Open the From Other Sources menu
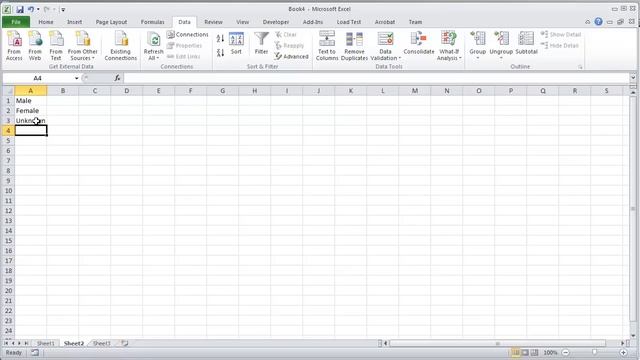640x360 pixels. (x=82, y=46)
